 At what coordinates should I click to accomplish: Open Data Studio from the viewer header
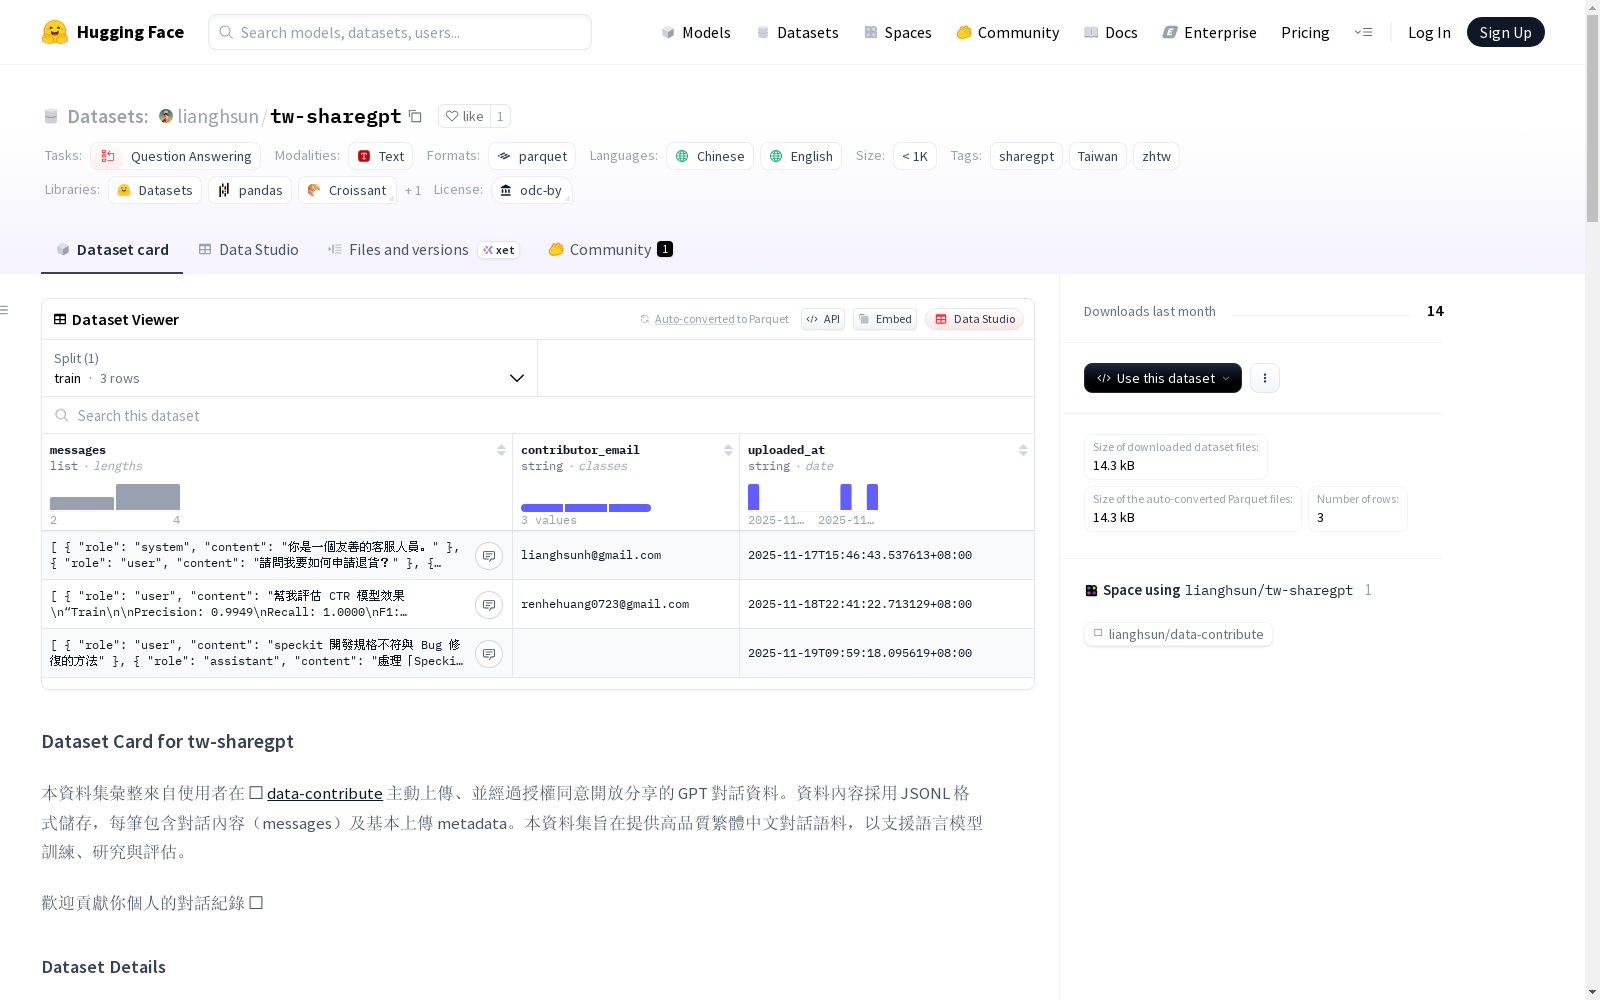click(974, 319)
